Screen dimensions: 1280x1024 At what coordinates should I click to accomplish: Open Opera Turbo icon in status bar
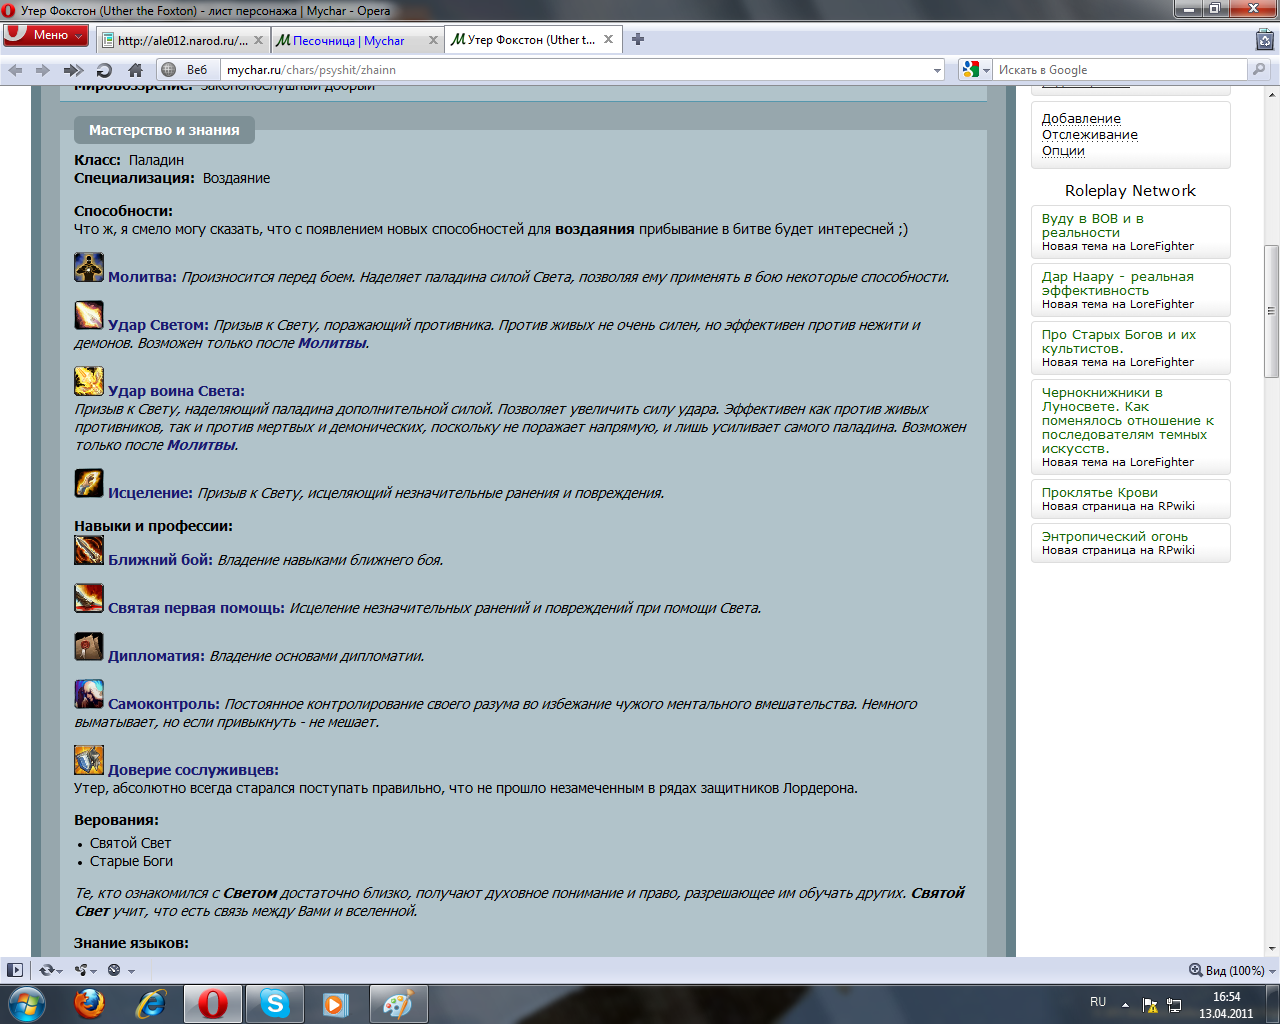(114, 970)
